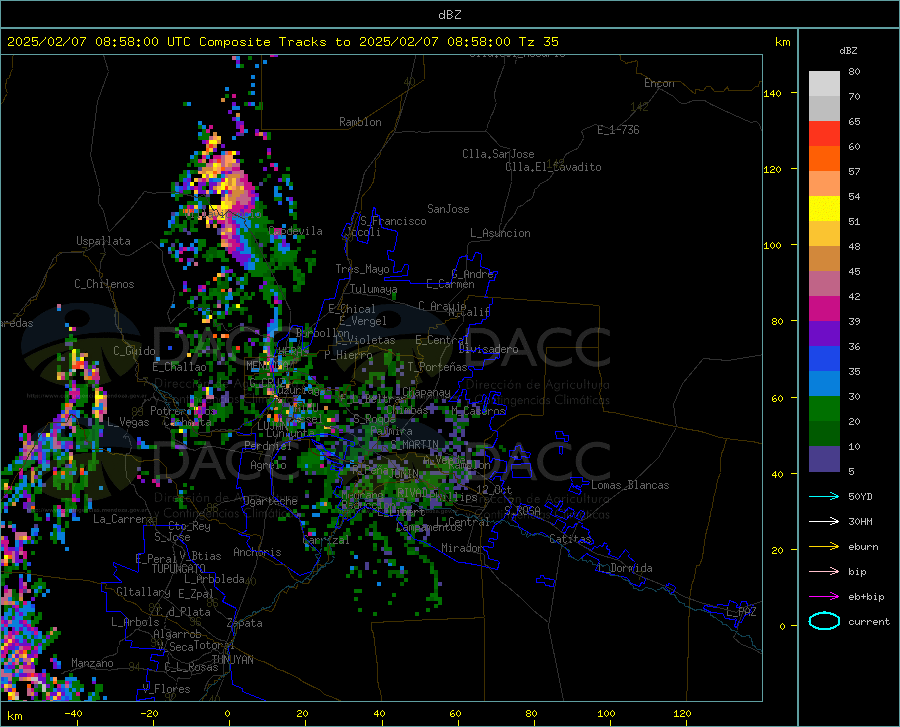This screenshot has width=900, height=727.
Task: Click the blue 36 dBZ color swatch
Action: (824, 359)
